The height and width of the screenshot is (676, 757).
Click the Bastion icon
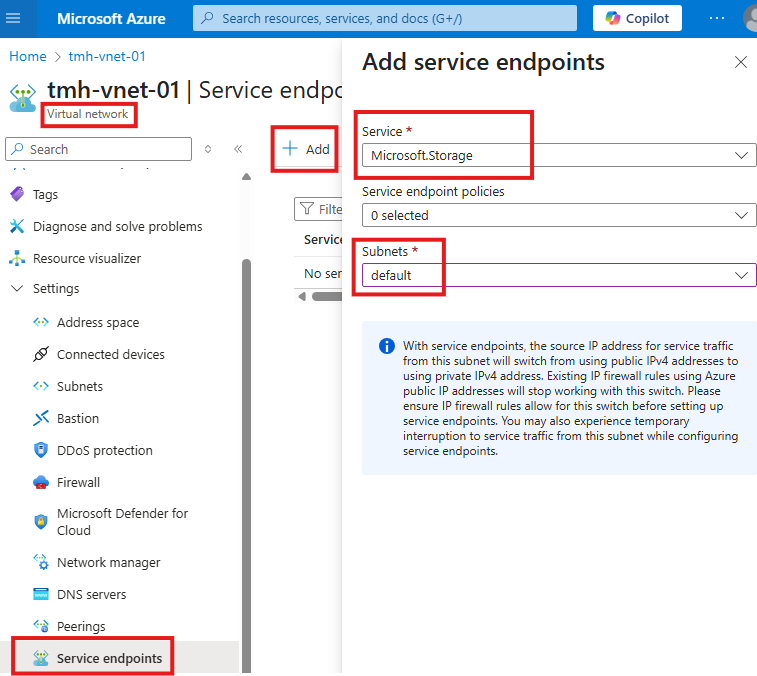click(41, 418)
